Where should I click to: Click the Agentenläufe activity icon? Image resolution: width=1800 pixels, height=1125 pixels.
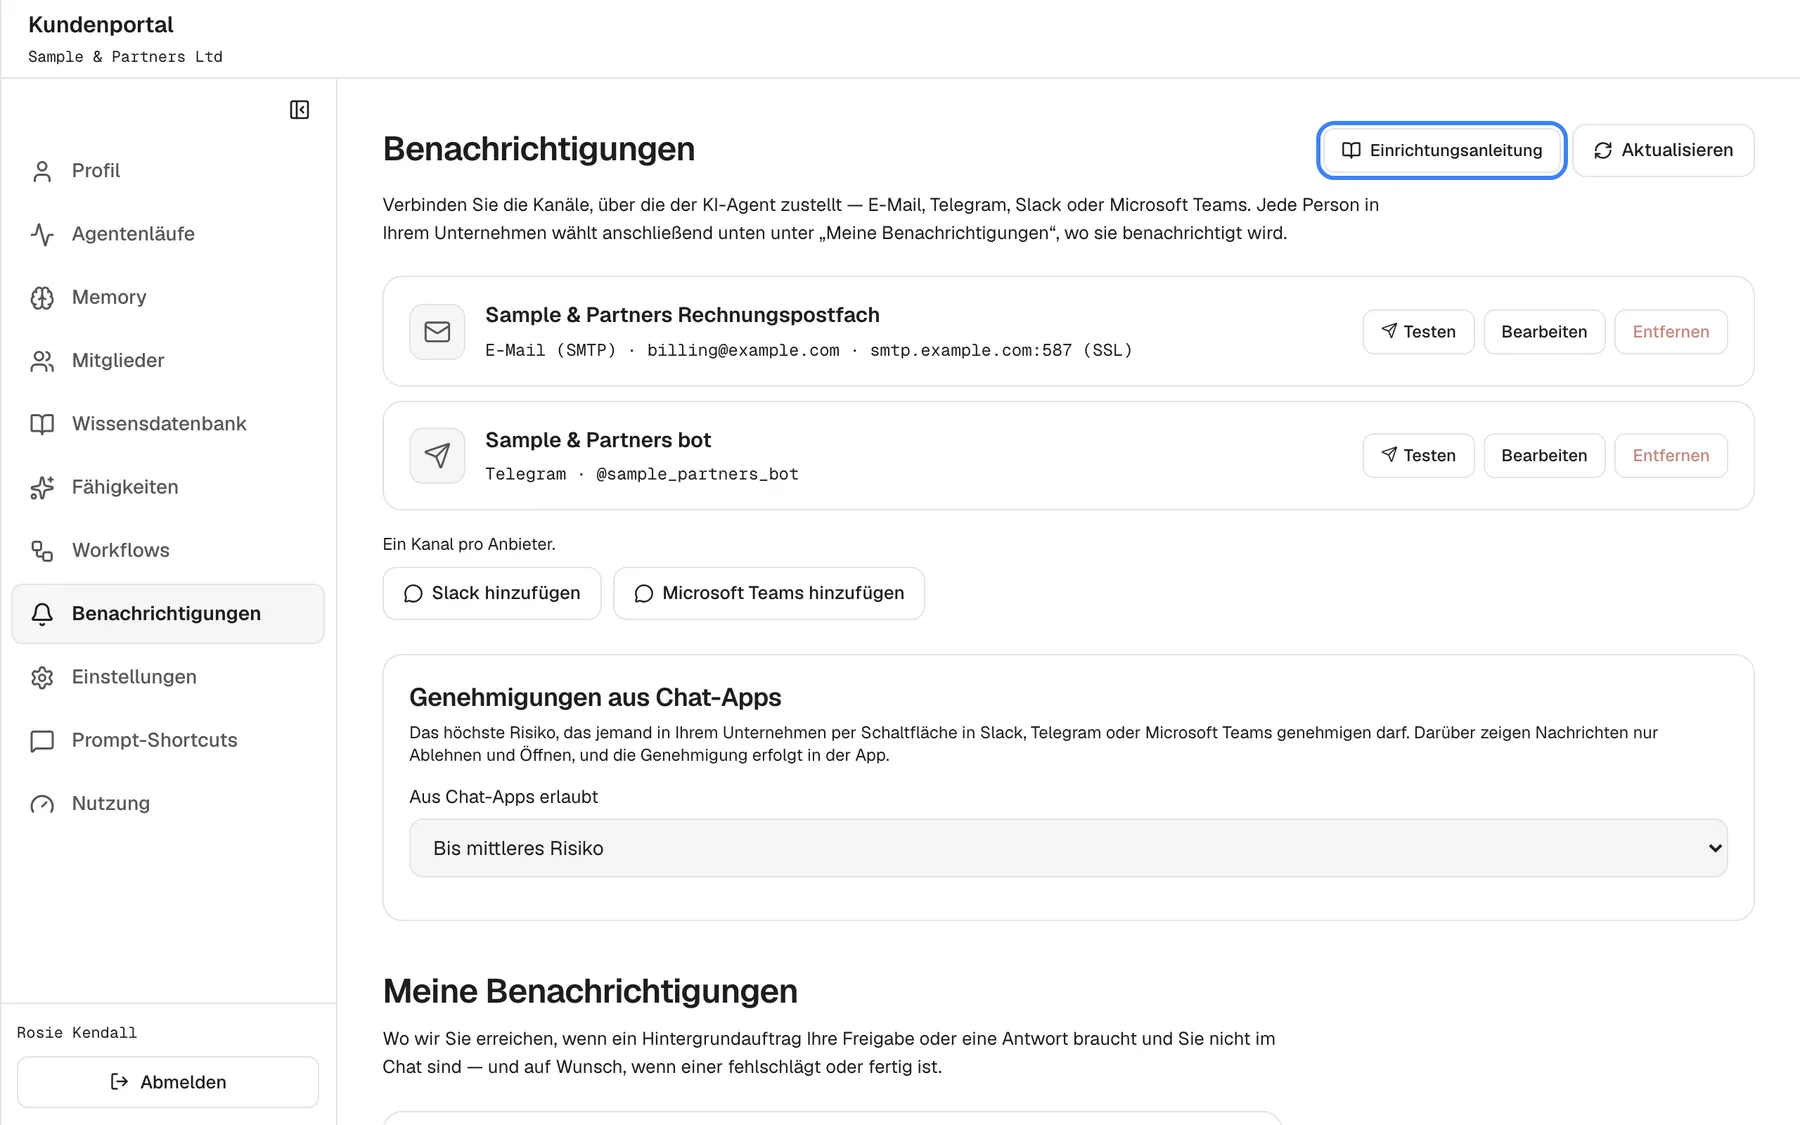pos(42,234)
